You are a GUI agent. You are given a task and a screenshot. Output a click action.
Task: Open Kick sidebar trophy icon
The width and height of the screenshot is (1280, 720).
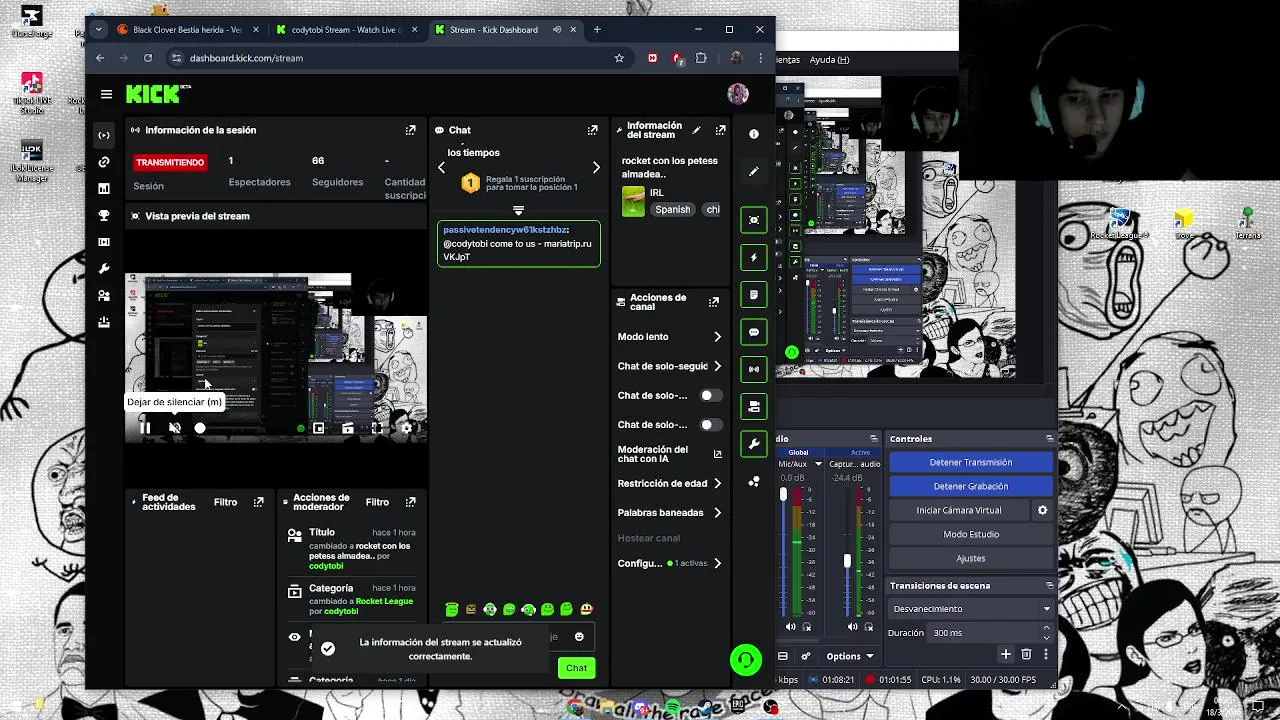pyautogui.click(x=104, y=215)
